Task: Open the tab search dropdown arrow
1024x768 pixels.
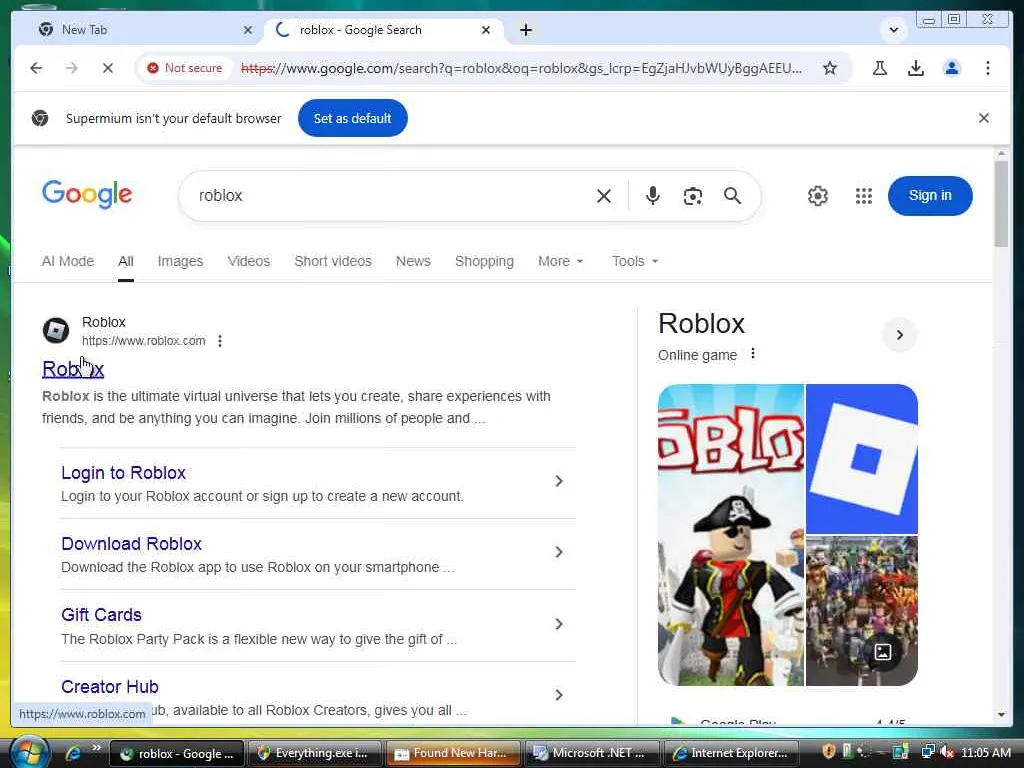Action: tap(893, 30)
